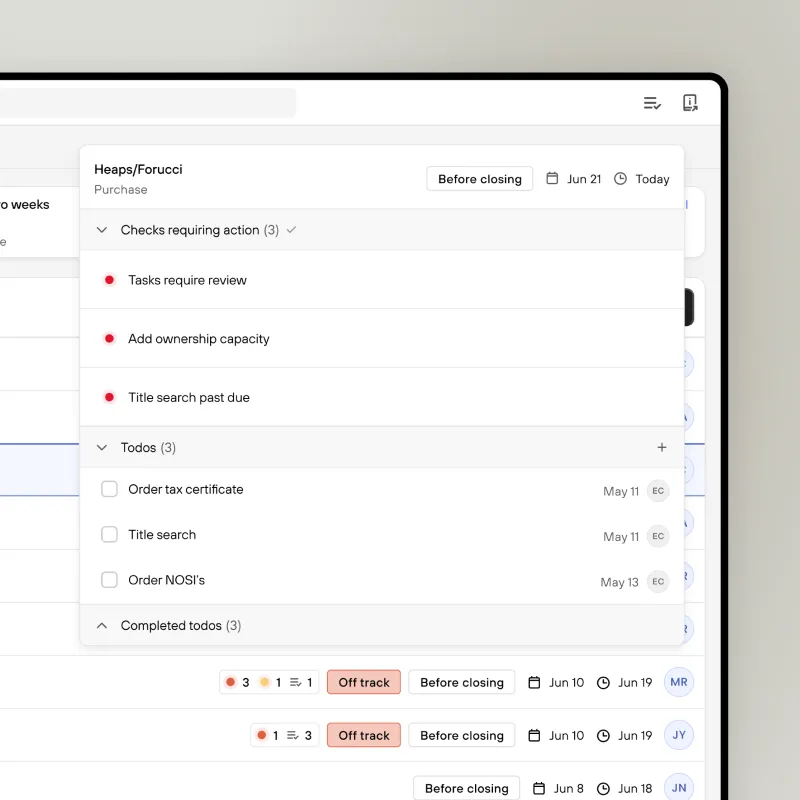Screen dimensions: 800x800
Task: Click status counts badge in MR row
Action: (x=269, y=683)
